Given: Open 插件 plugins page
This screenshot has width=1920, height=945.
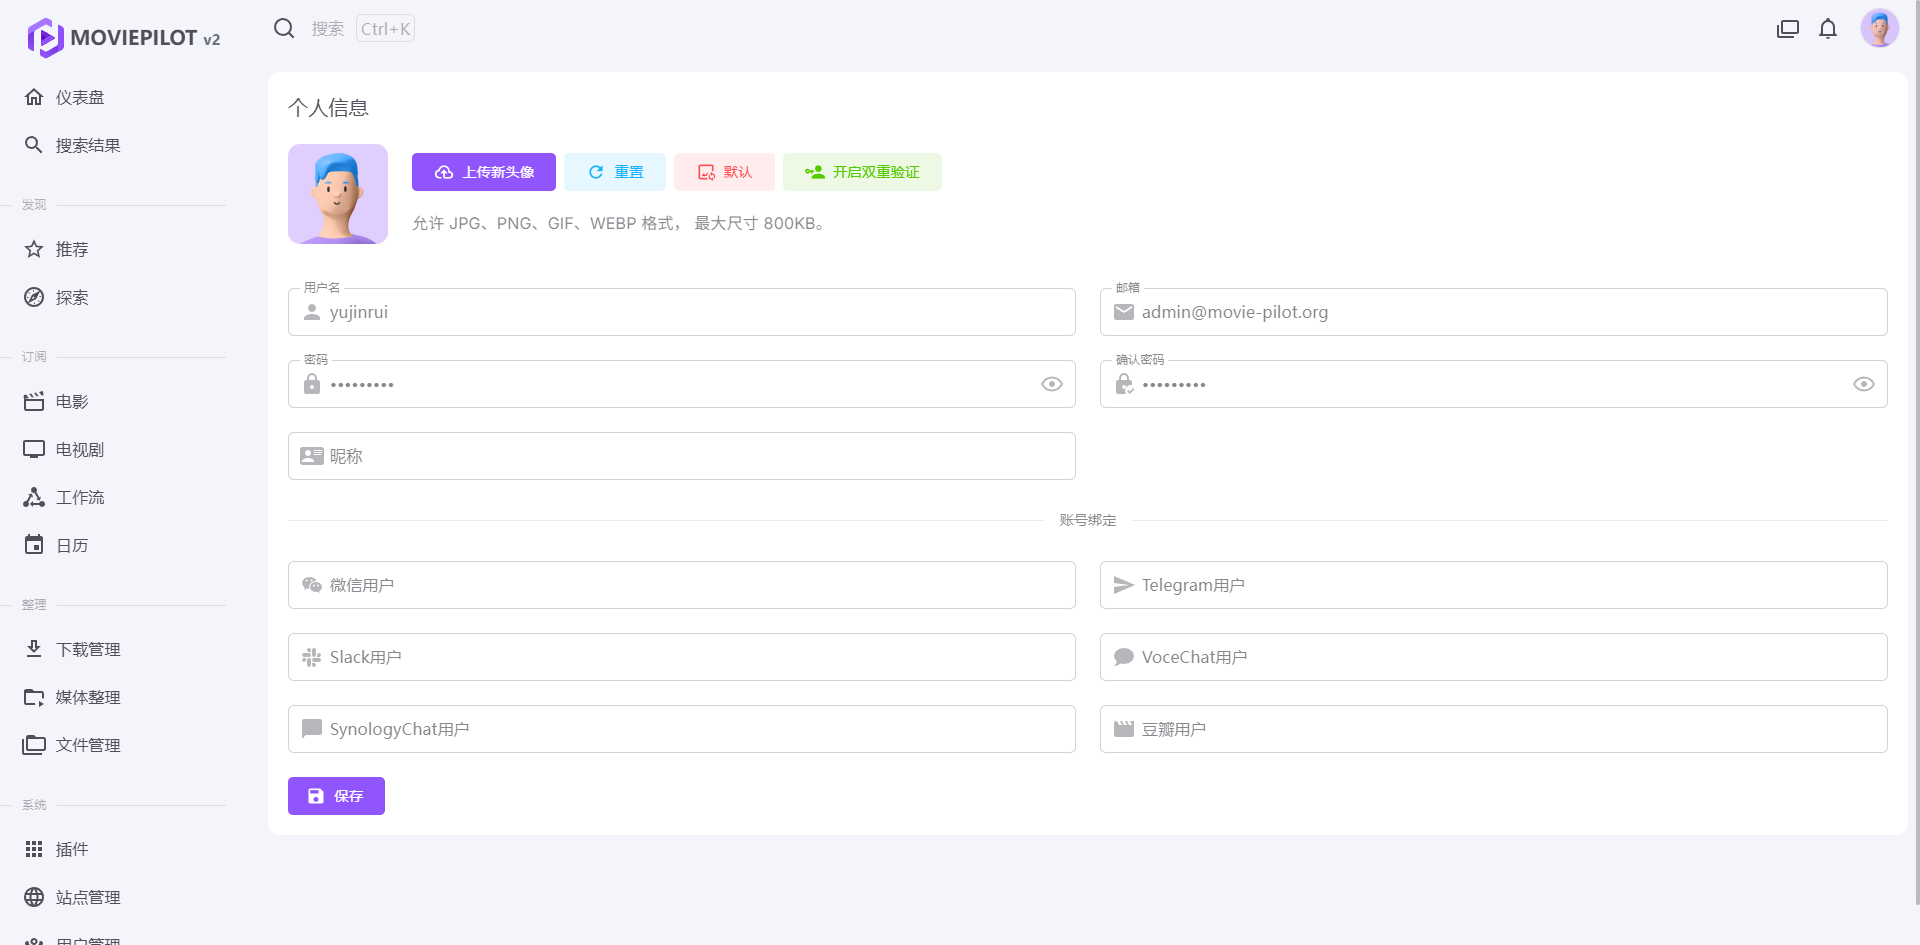Looking at the screenshot, I should tap(72, 849).
